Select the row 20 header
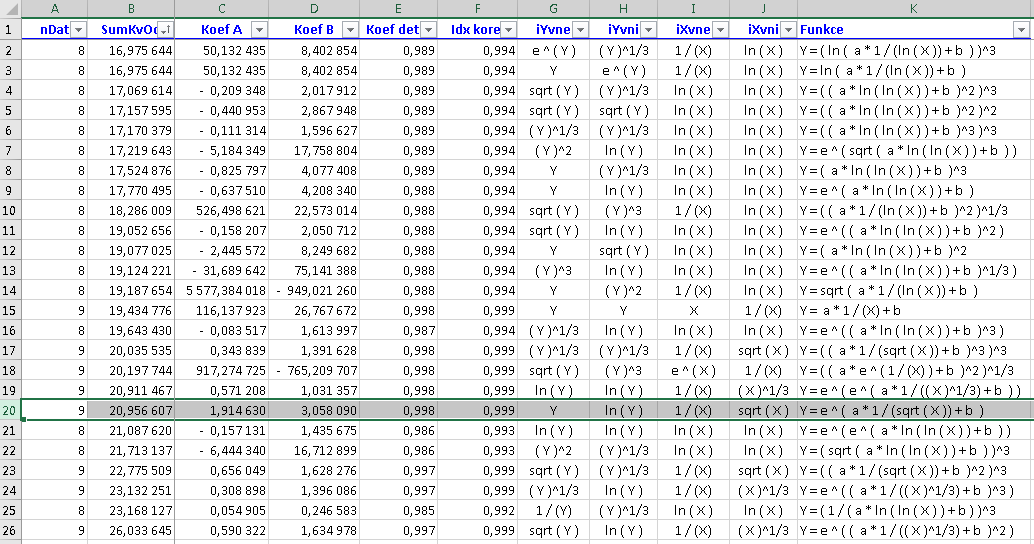 10,410
